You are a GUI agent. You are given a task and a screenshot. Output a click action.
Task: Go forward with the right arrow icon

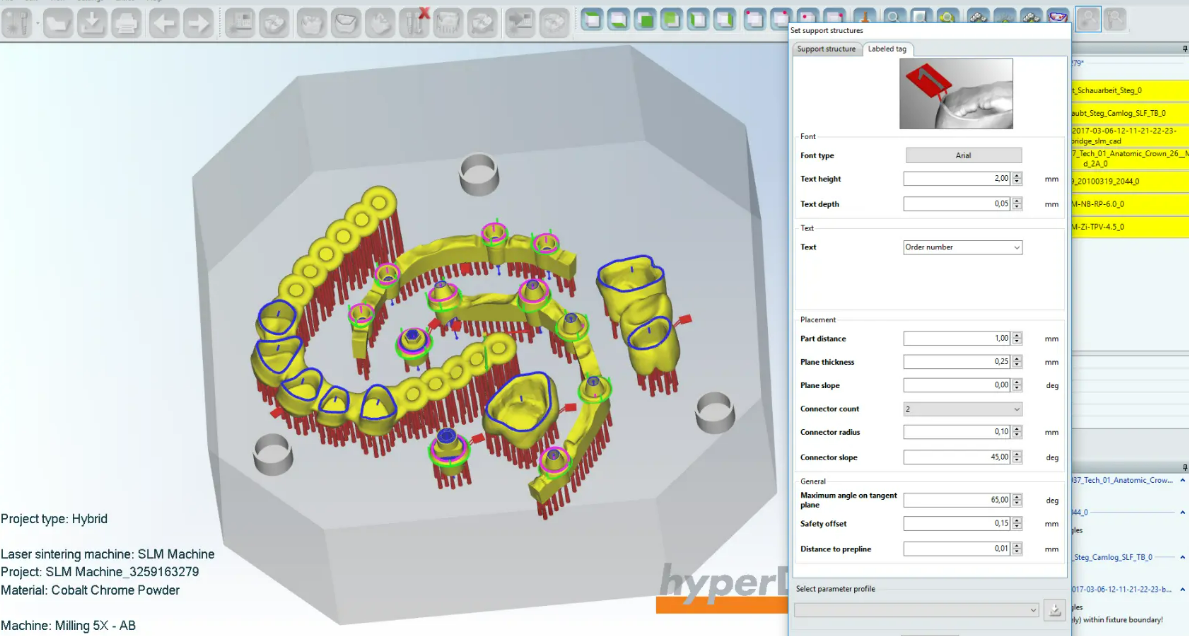coord(198,23)
